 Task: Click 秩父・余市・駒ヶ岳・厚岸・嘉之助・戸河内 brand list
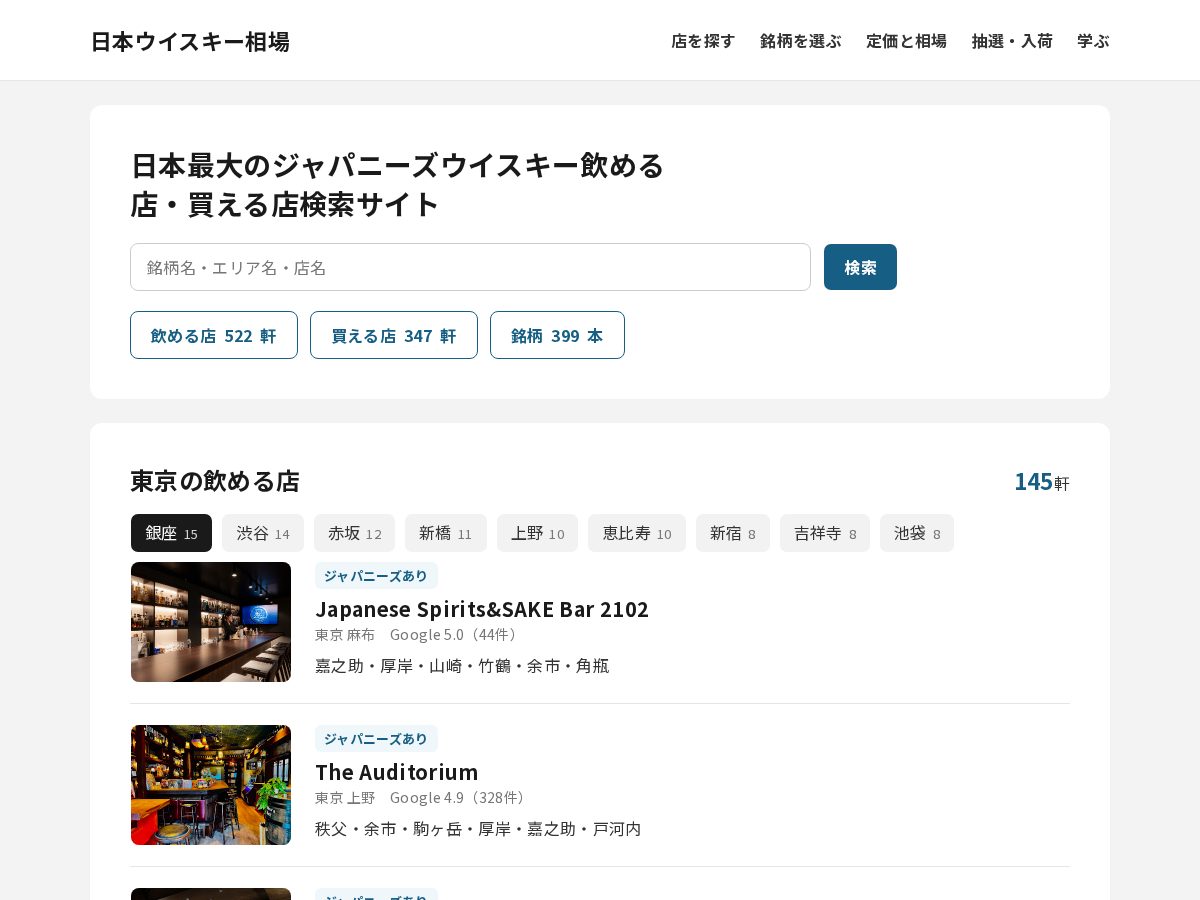tap(478, 828)
